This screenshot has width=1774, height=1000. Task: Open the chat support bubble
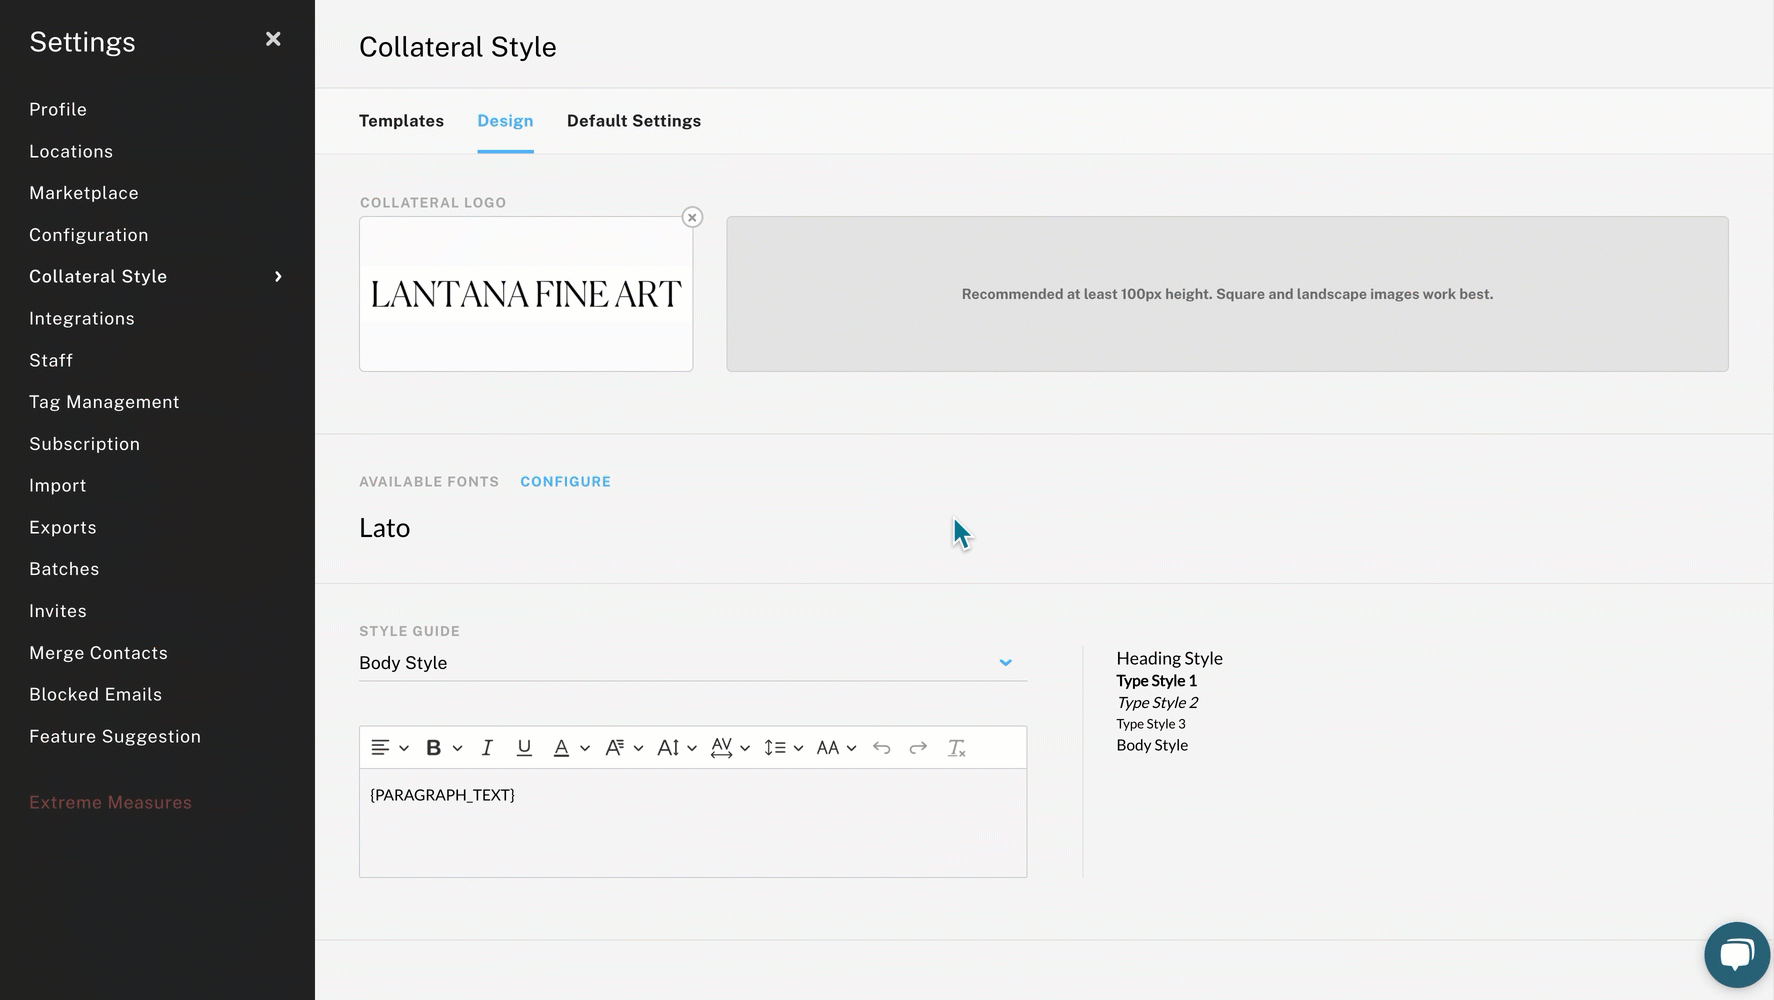(x=1736, y=954)
